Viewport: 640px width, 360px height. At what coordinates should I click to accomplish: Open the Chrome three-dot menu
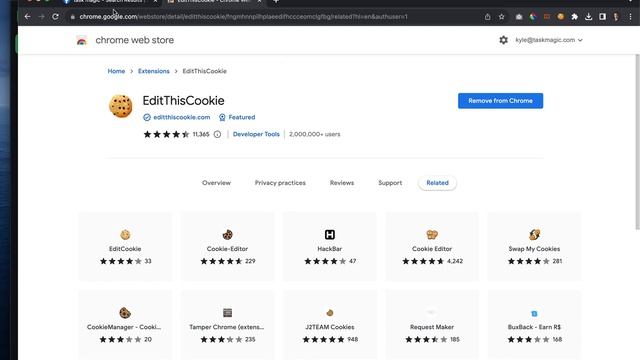tap(631, 17)
